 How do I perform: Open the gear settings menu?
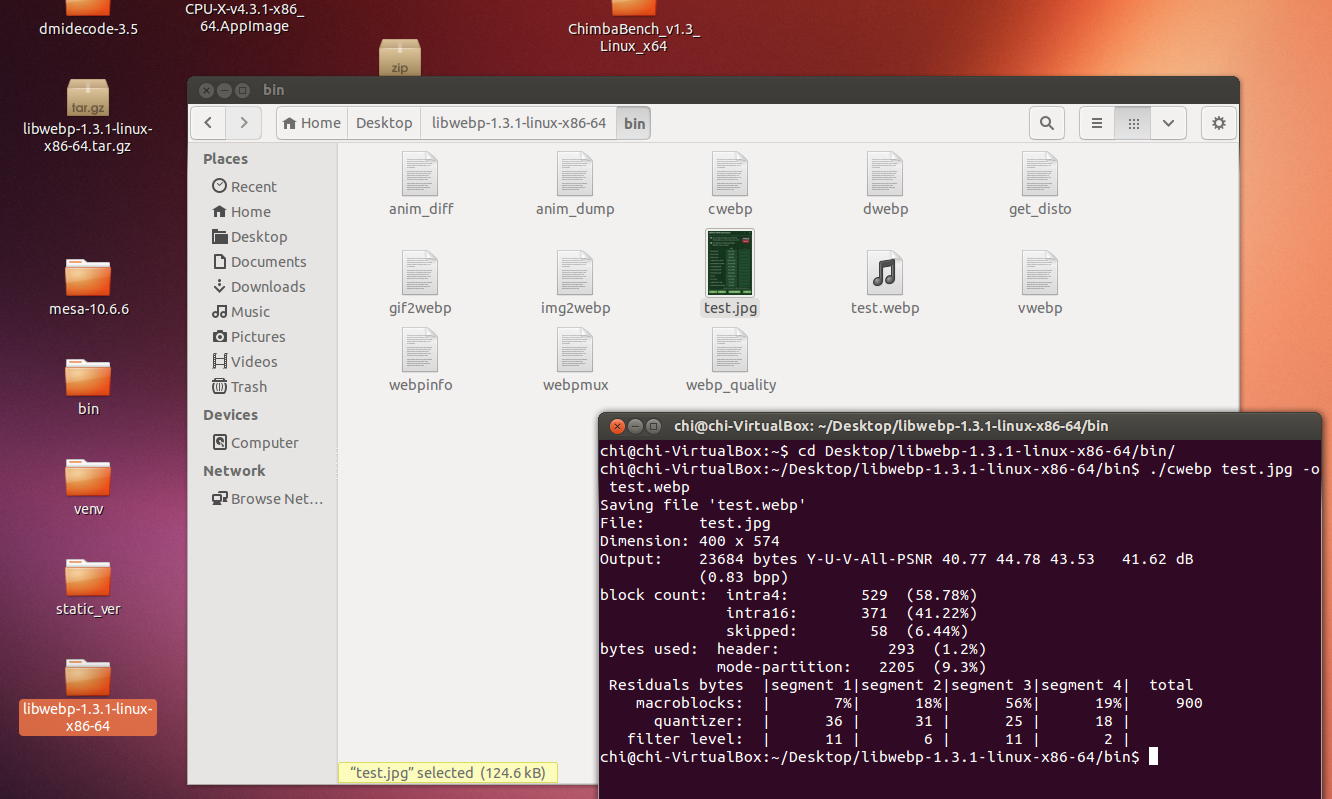(x=1218, y=123)
